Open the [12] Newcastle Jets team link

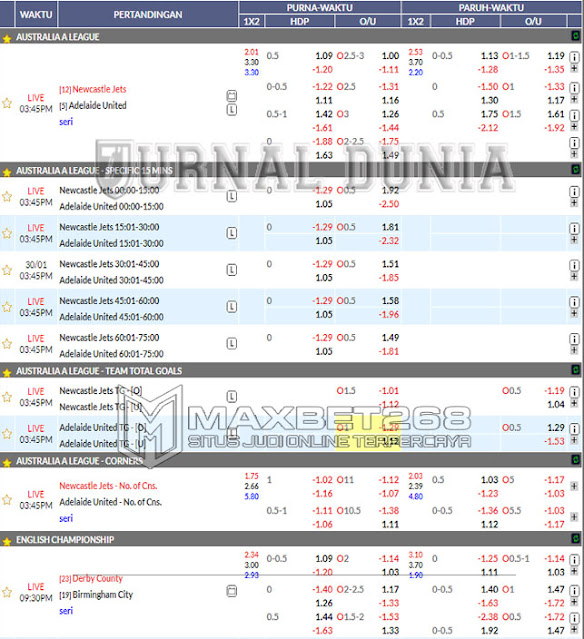93,89
